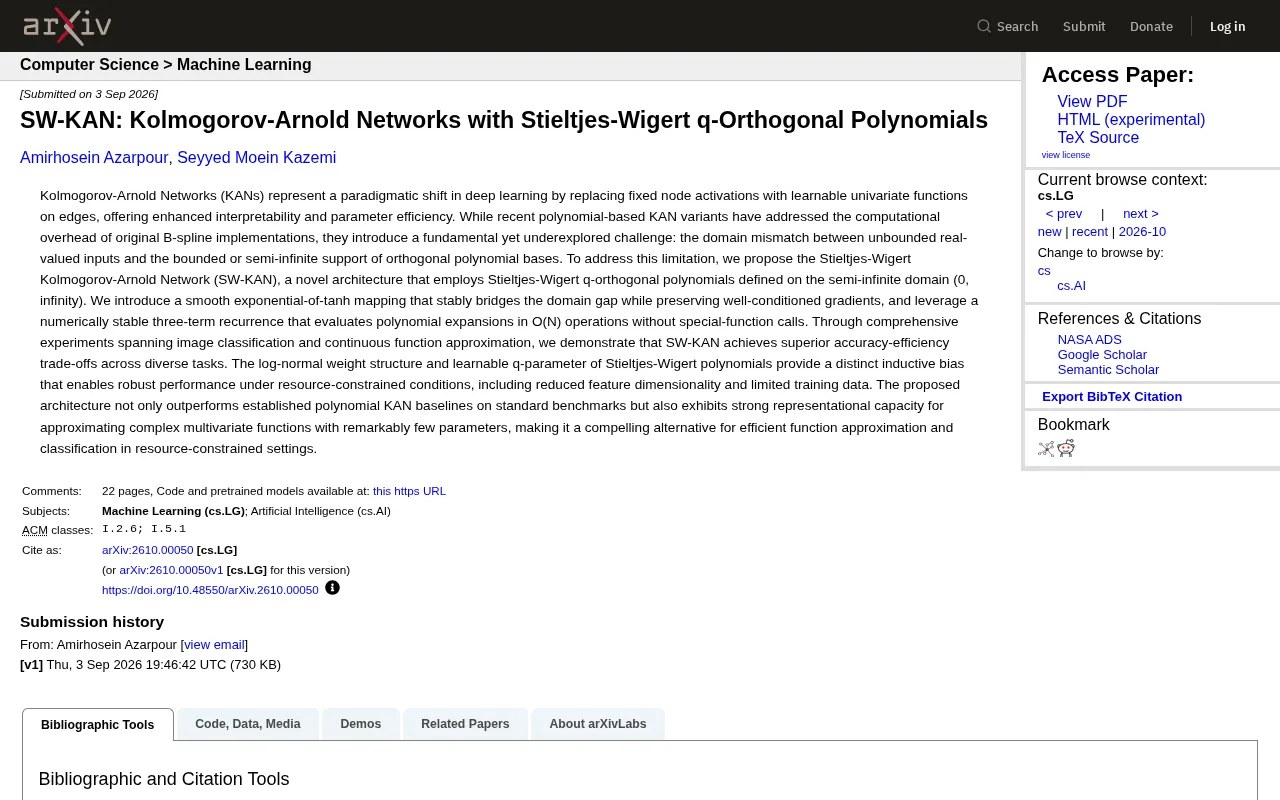Go to the next paper via 'next >'
This screenshot has width=1280, height=800.
1141,214
